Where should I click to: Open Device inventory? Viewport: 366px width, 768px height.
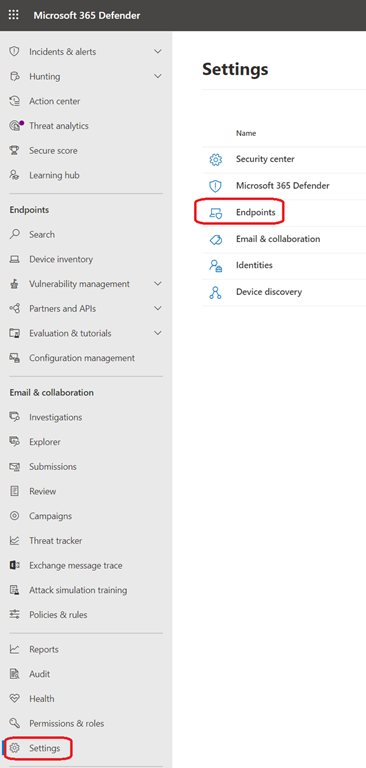[61, 259]
